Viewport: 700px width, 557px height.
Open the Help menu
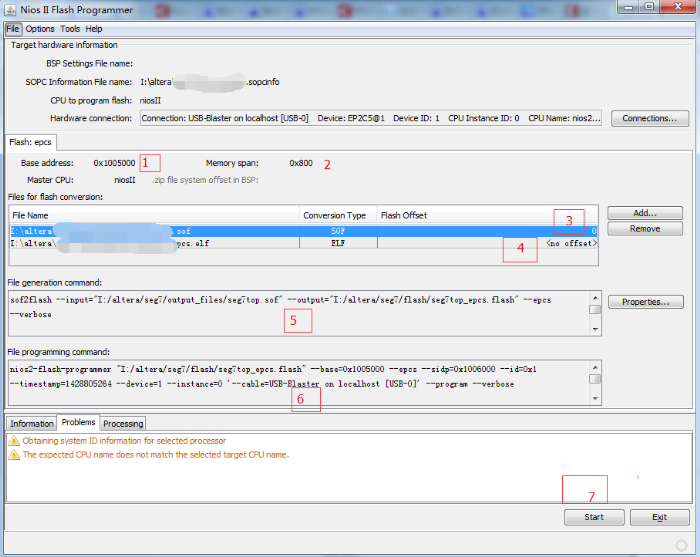click(x=94, y=29)
